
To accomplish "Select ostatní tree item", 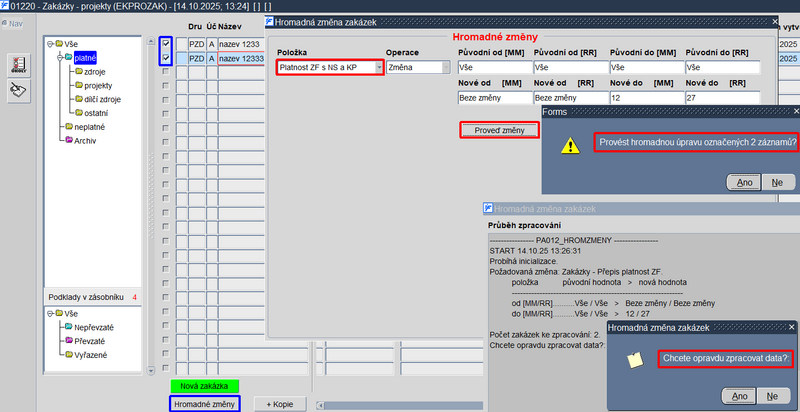I will [x=96, y=113].
